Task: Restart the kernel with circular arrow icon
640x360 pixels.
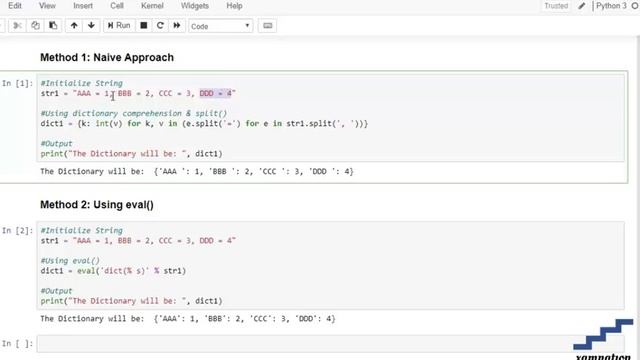Action: 160,26
